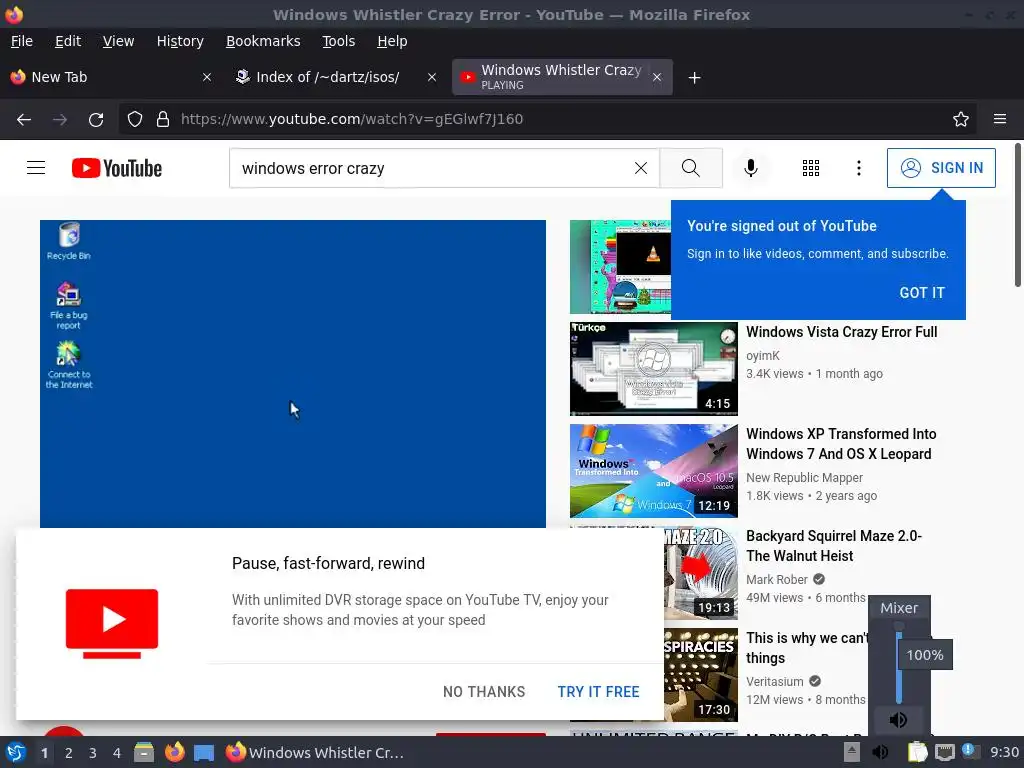Reload the page
Image resolution: width=1024 pixels, height=768 pixels.
click(96, 119)
